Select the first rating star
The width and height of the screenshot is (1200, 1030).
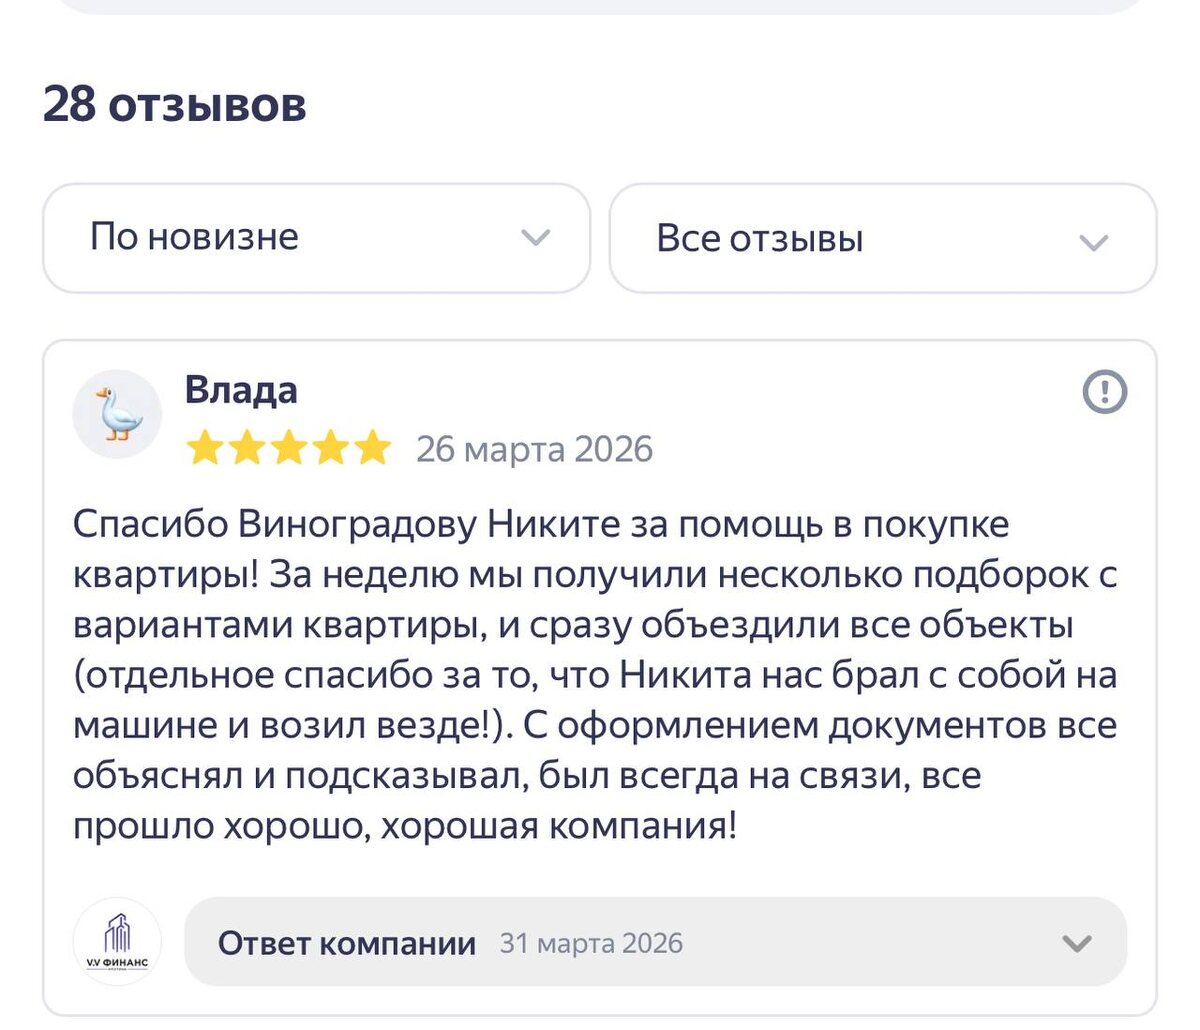pos(202,447)
